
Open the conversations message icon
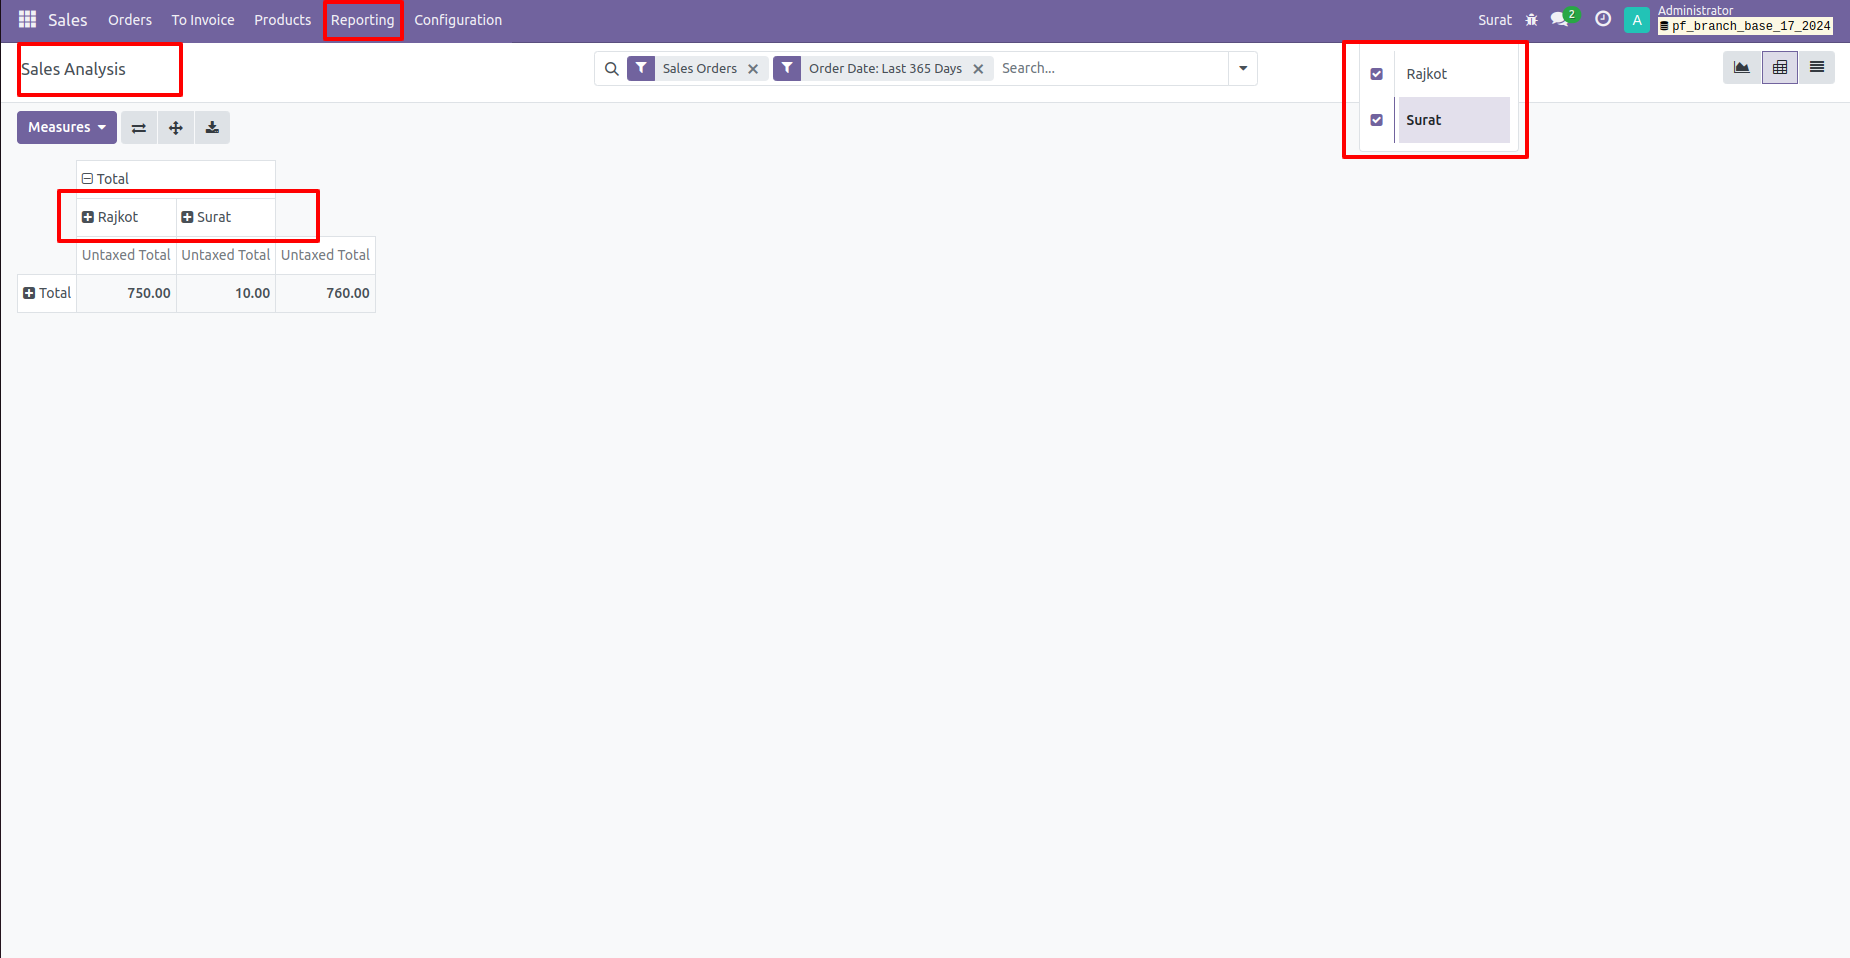point(1560,20)
